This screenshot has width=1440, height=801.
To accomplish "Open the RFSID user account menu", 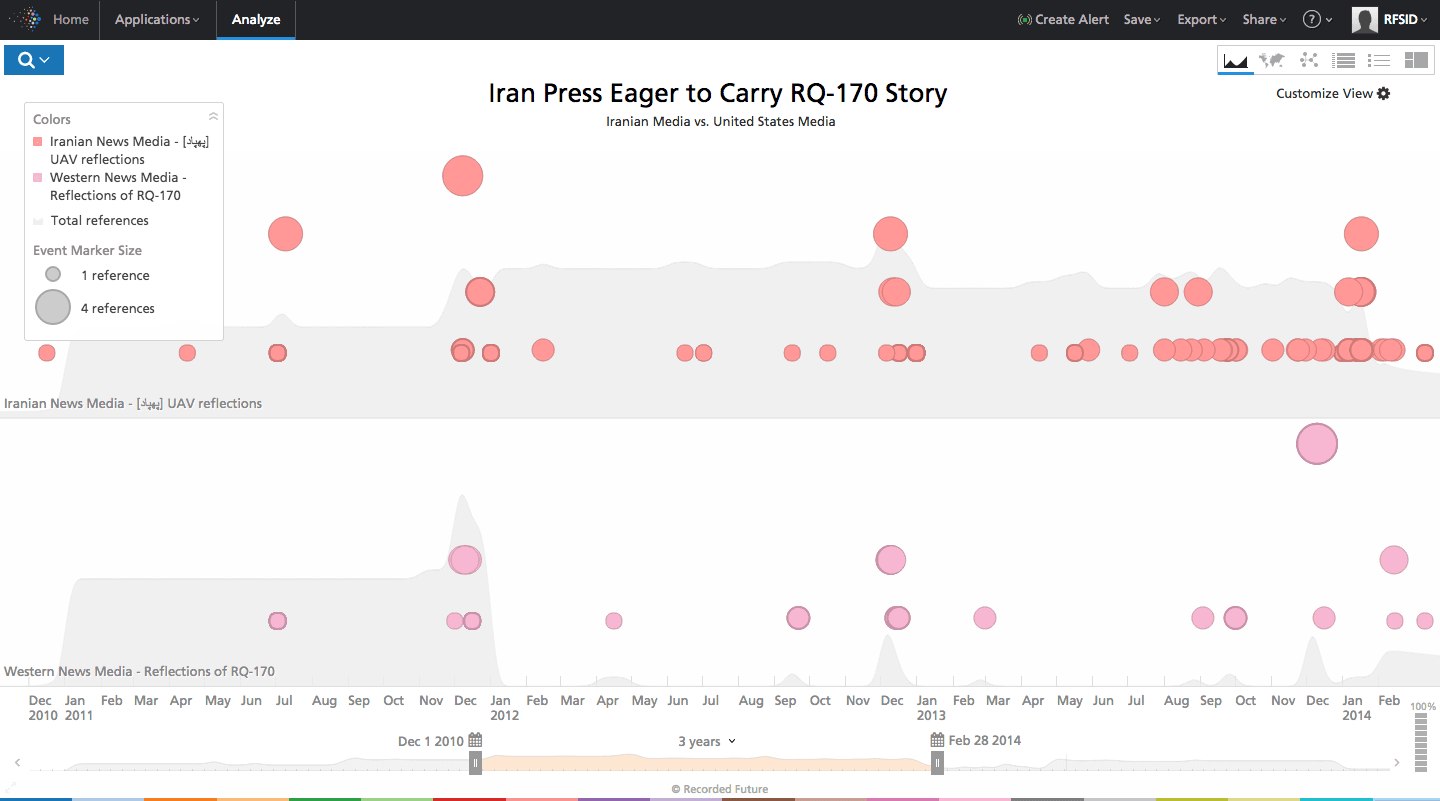I will [x=1390, y=19].
